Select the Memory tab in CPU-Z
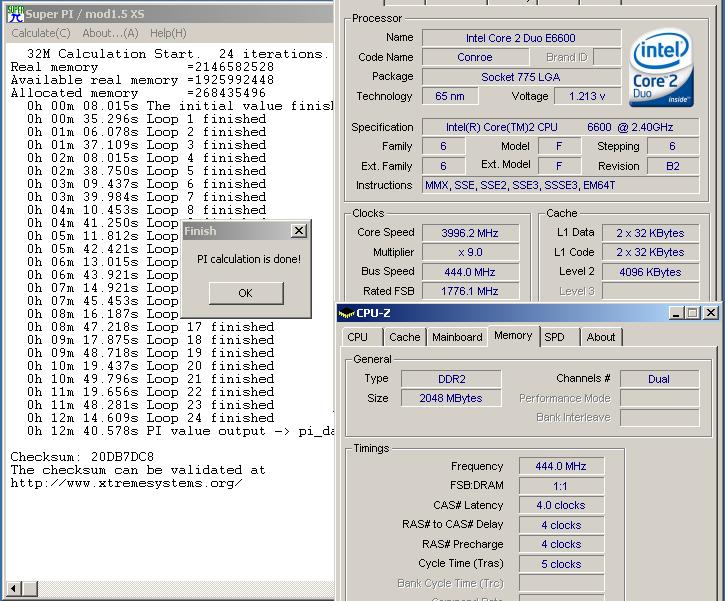Viewport: 725px width, 601px height. (x=513, y=336)
